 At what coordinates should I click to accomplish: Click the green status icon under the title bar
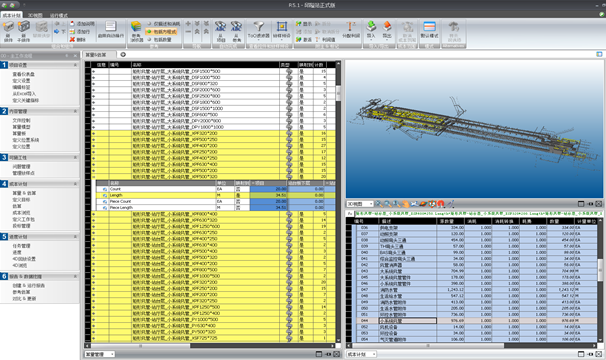(x=602, y=14)
